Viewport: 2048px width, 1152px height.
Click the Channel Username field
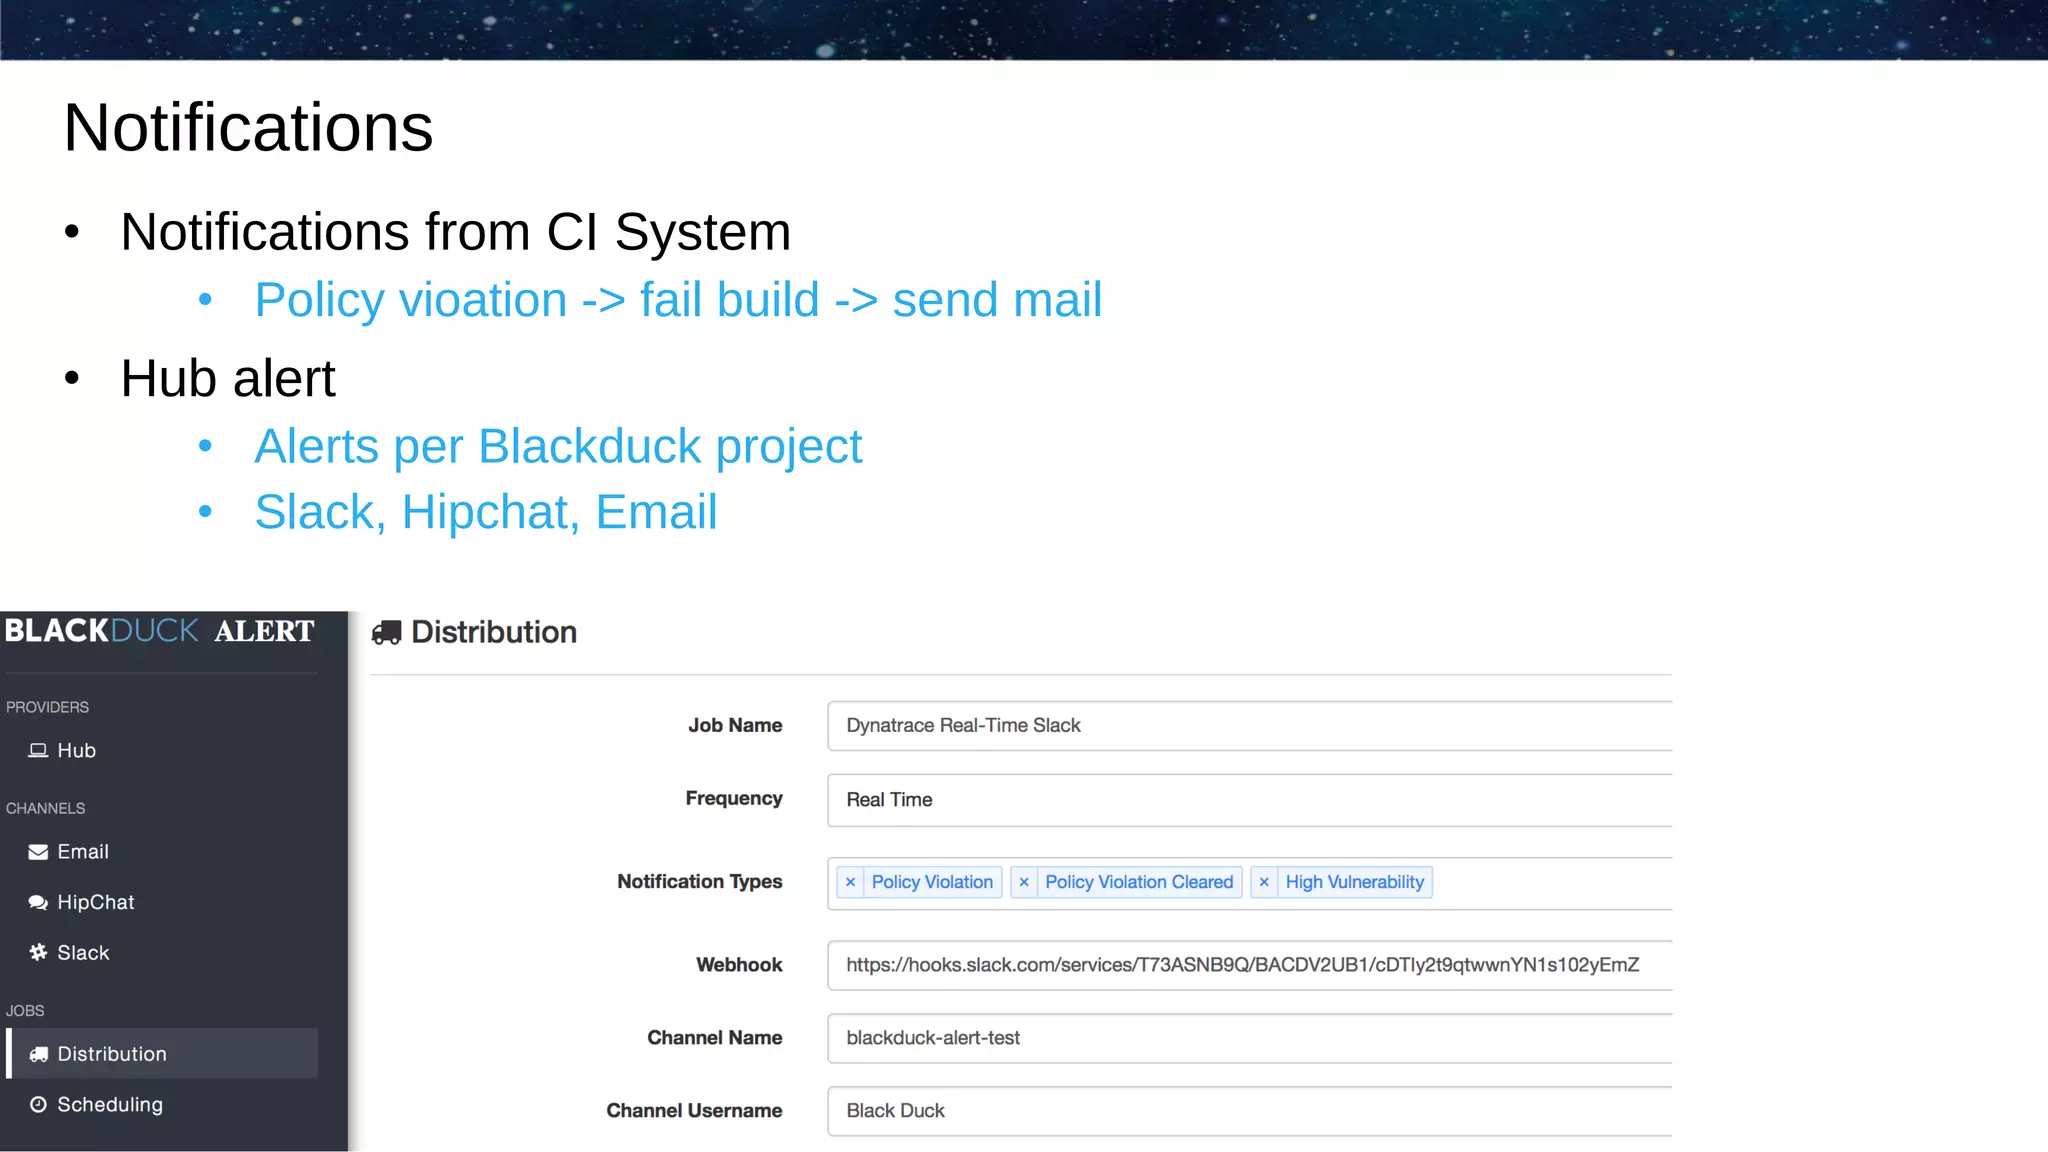tap(1250, 1111)
